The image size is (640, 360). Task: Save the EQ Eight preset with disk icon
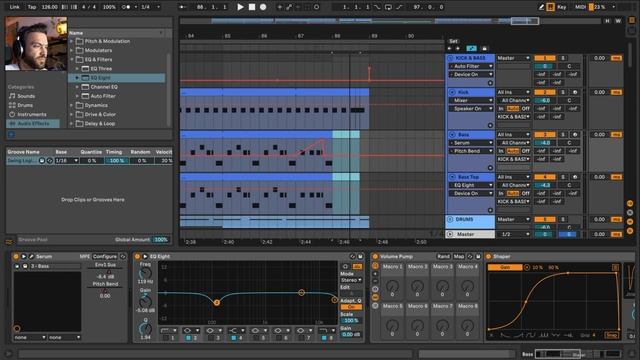pyautogui.click(x=360, y=256)
